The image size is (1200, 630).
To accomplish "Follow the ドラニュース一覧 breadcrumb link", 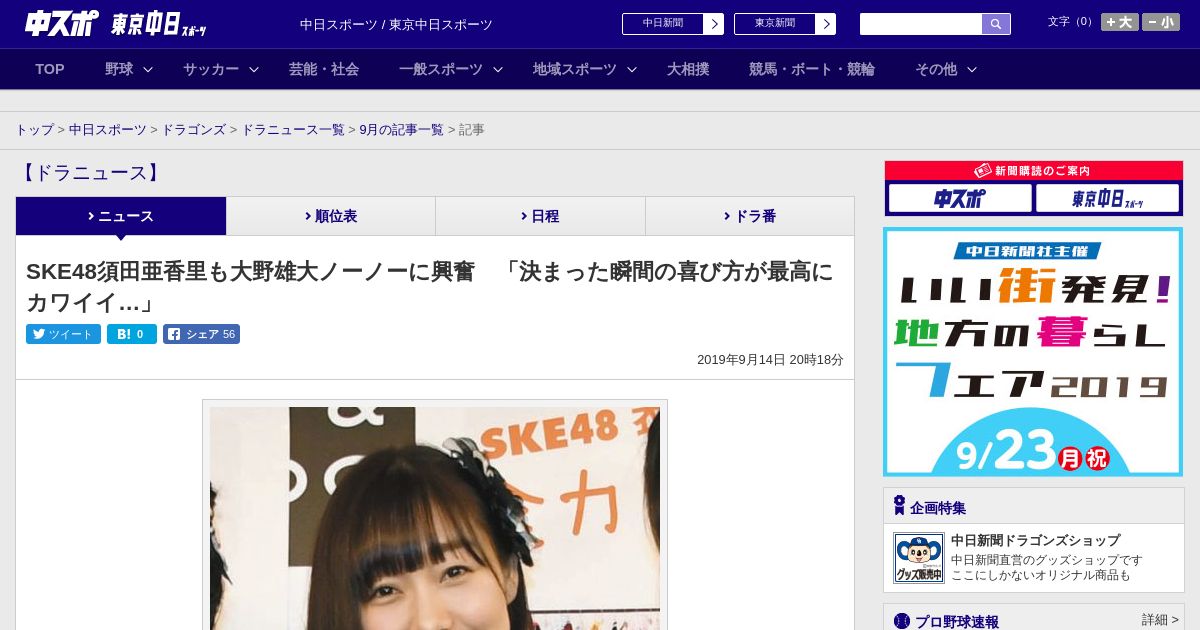I will point(293,130).
